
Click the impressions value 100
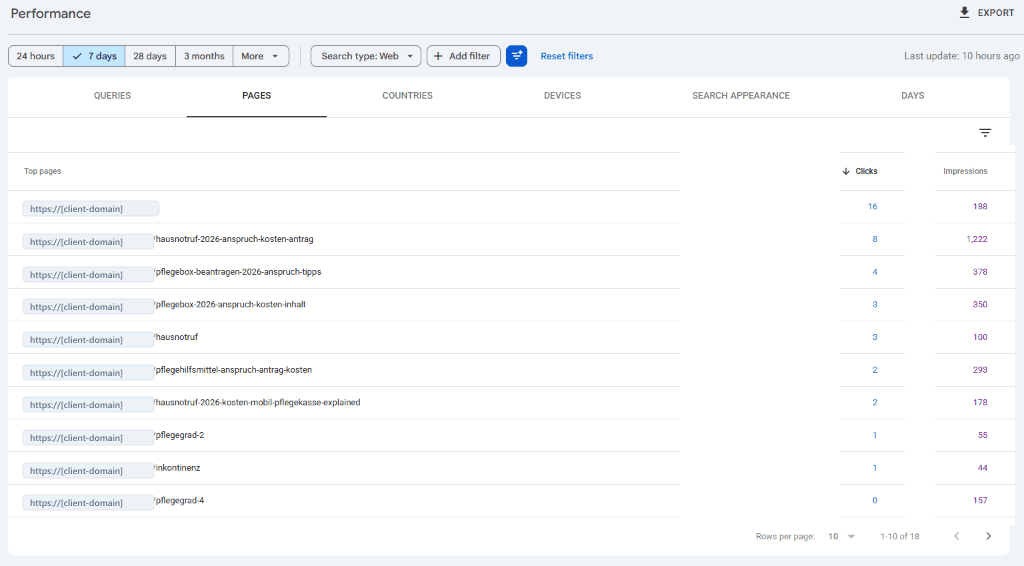click(980, 337)
